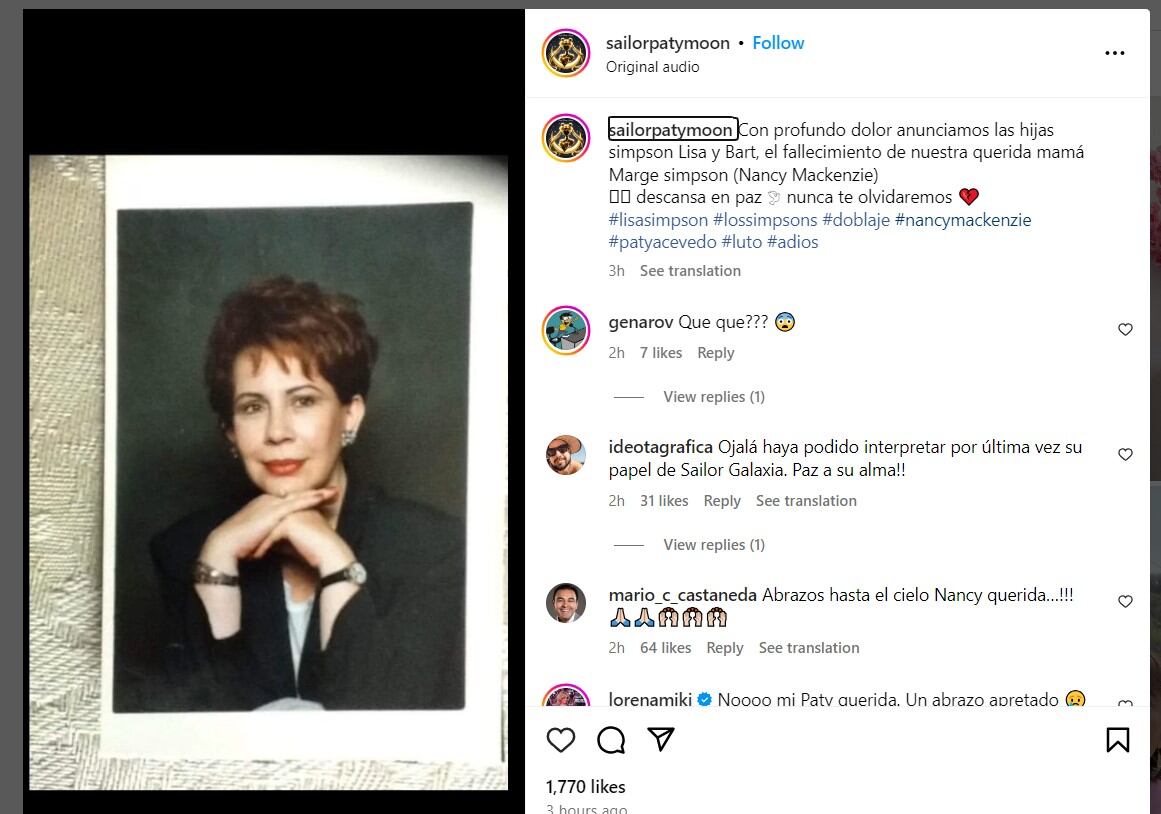The width and height of the screenshot is (1161, 814).
Task: Open the comment bubble icon
Action: pos(611,739)
